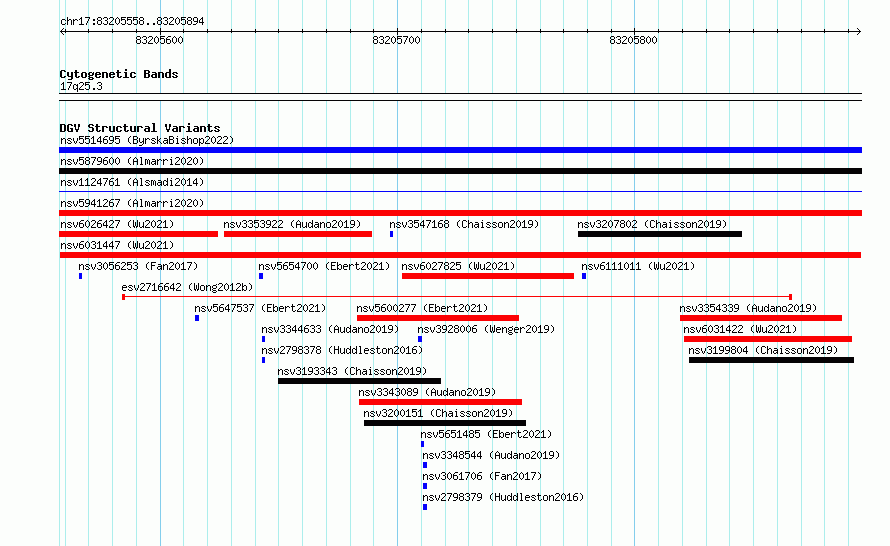890x546 pixels.
Task: Open nsv6111011 (Wu2021) label
Action: coord(638,266)
